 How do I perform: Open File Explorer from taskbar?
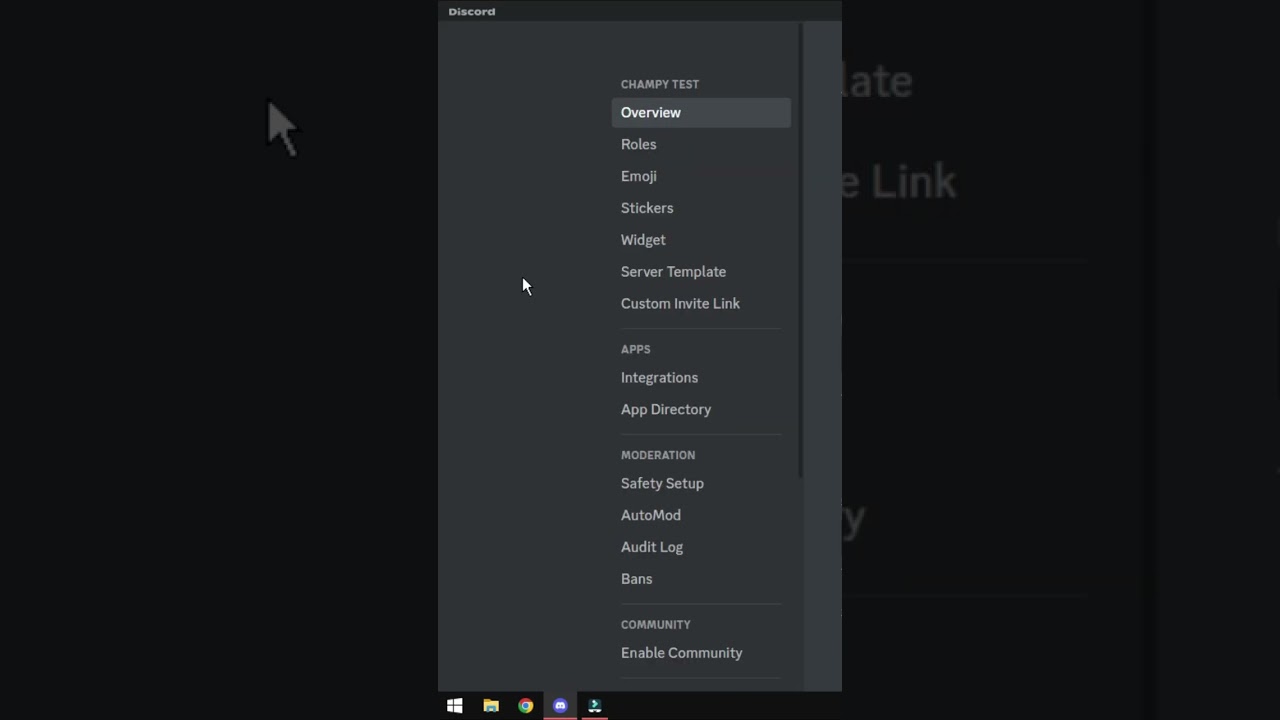point(491,706)
